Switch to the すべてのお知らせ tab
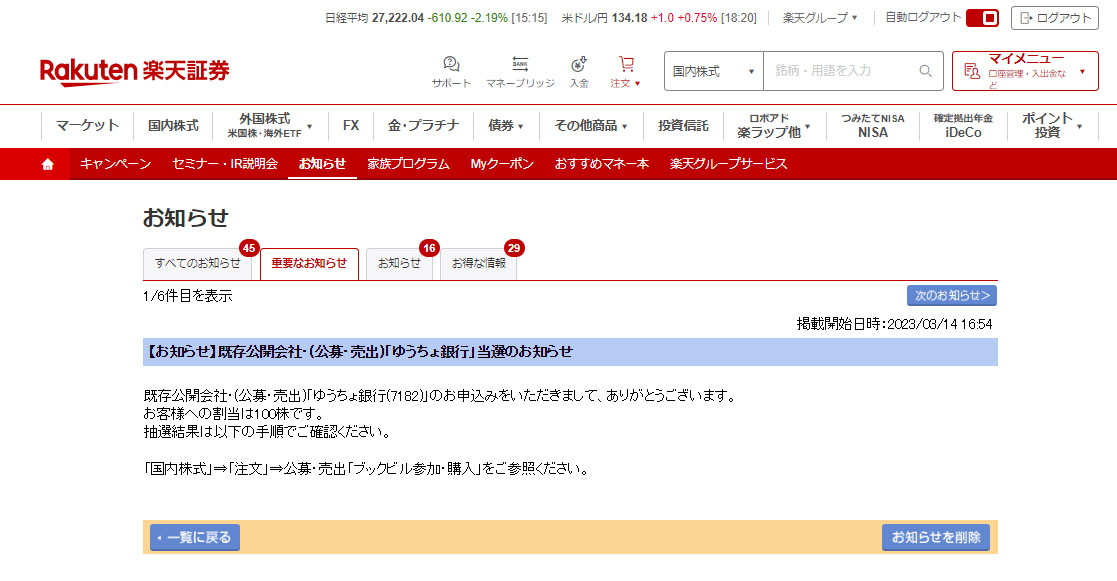 [197, 264]
